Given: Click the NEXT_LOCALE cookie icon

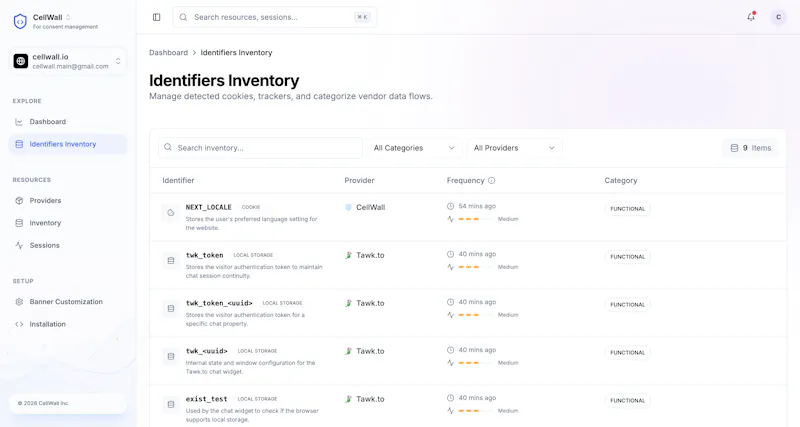Looking at the screenshot, I should click(x=171, y=213).
